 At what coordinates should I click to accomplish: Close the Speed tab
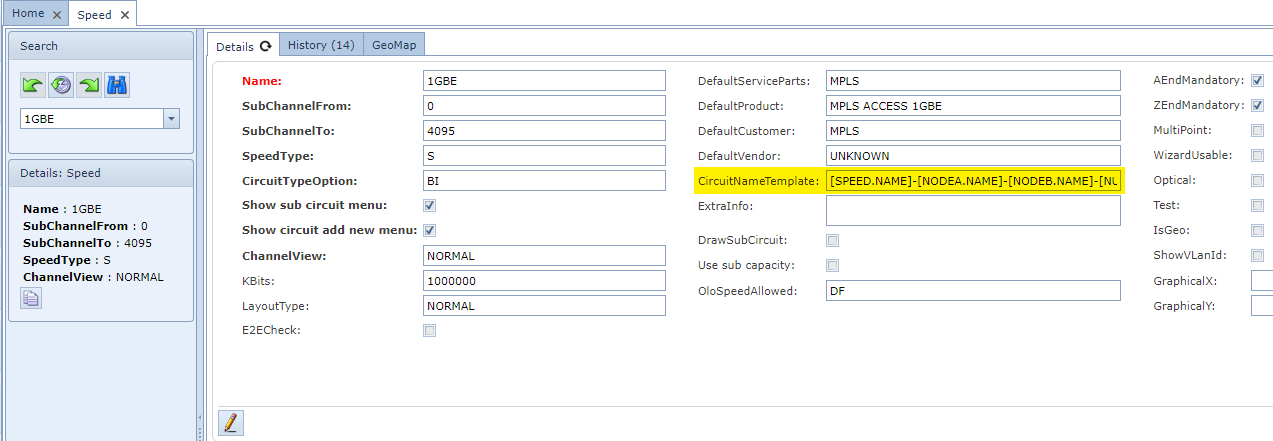point(124,15)
